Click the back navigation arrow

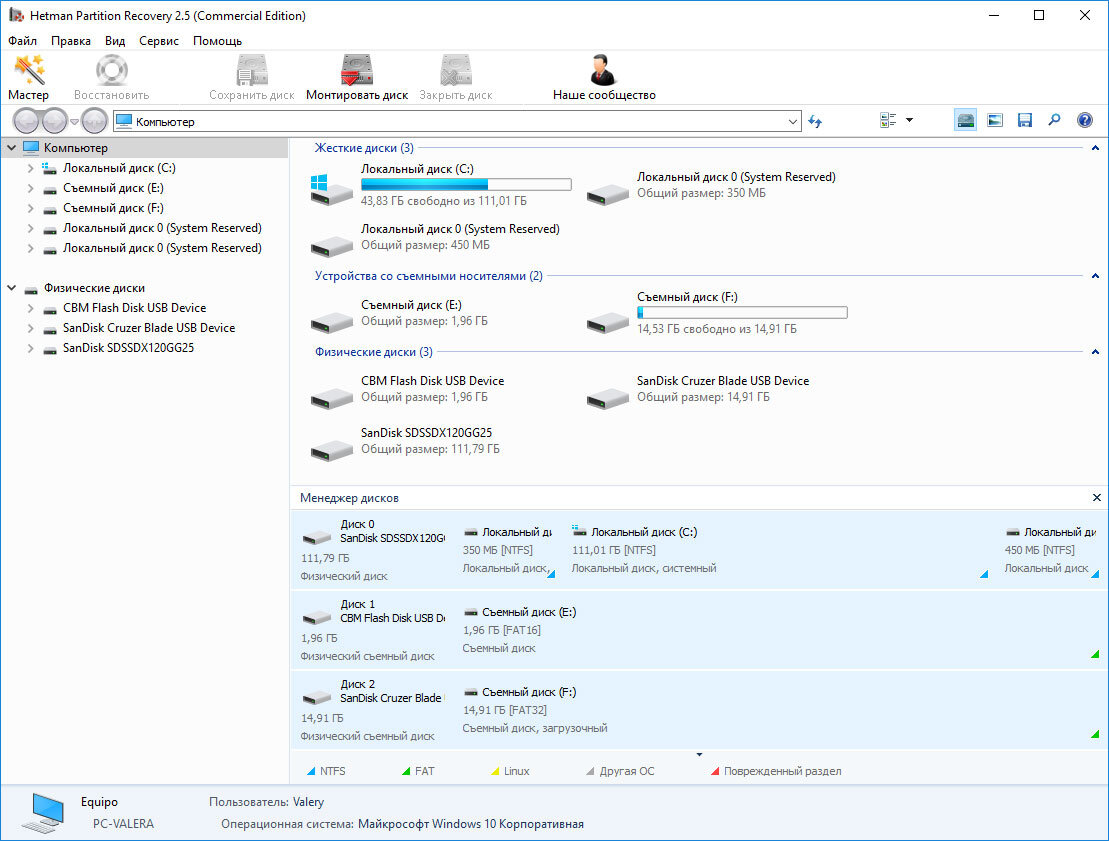[26, 121]
